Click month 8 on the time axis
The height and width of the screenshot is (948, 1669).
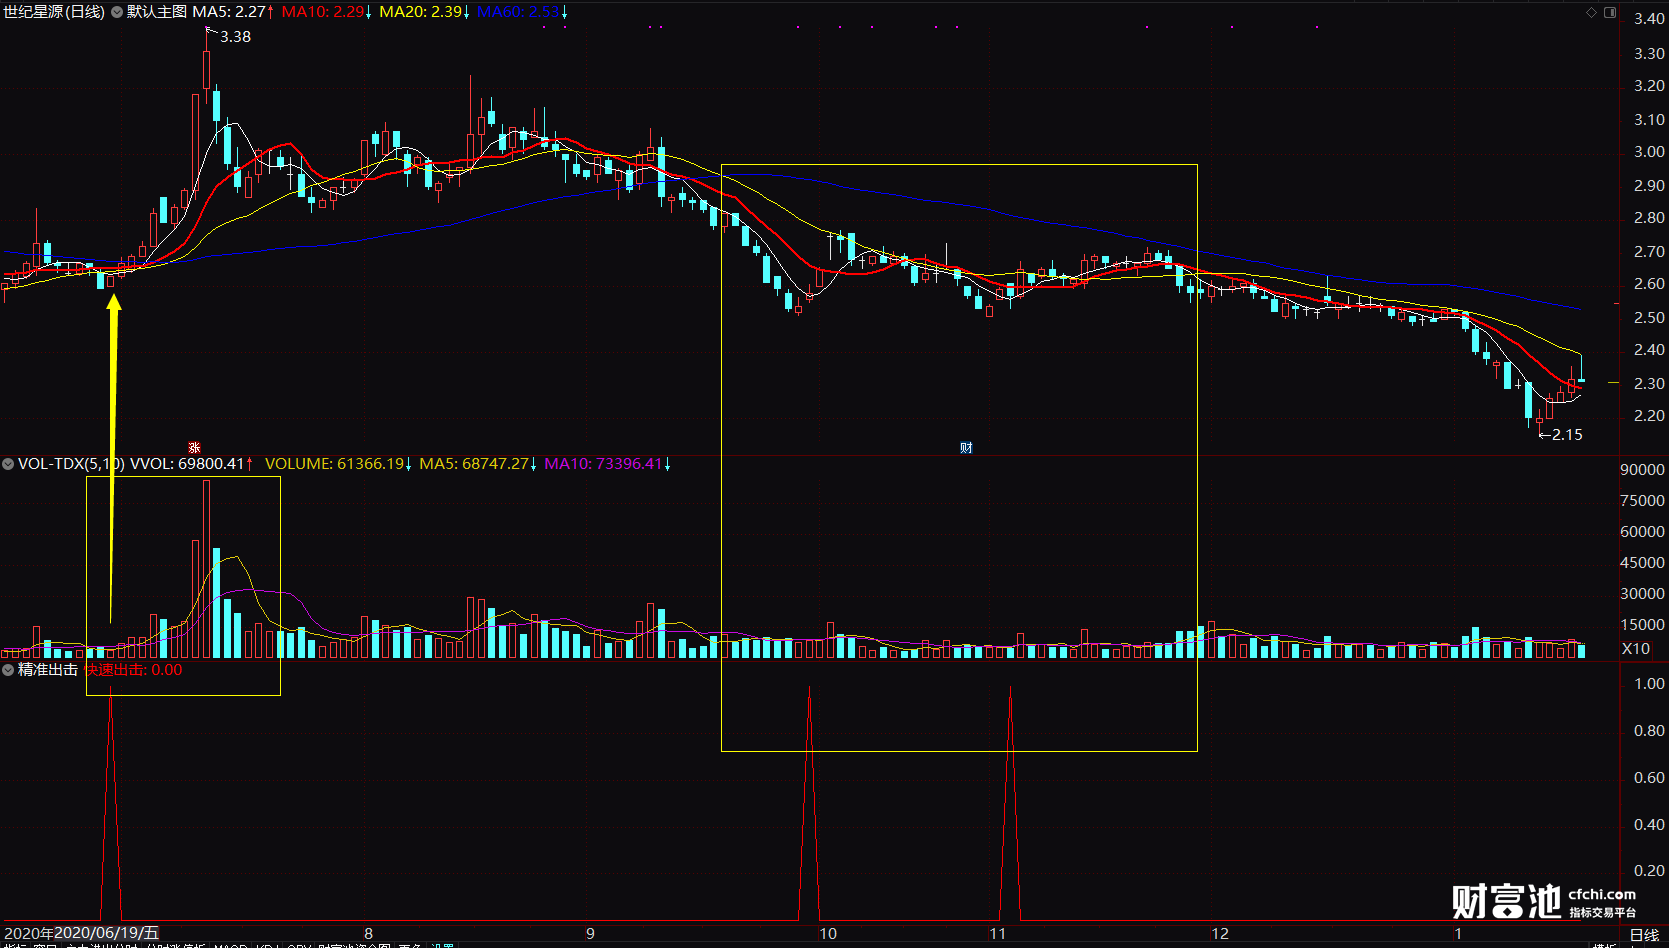pos(368,934)
